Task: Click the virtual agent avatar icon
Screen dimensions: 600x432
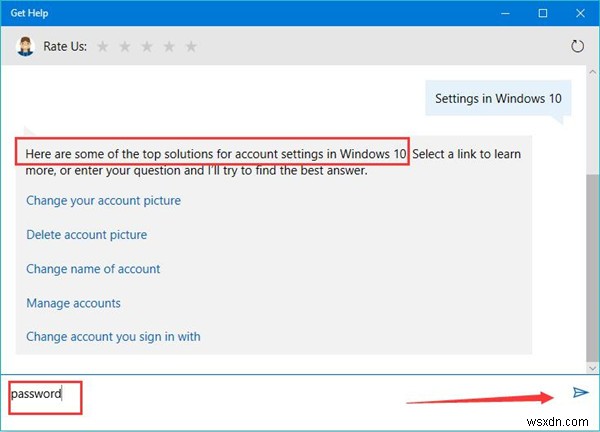Action: 26,46
